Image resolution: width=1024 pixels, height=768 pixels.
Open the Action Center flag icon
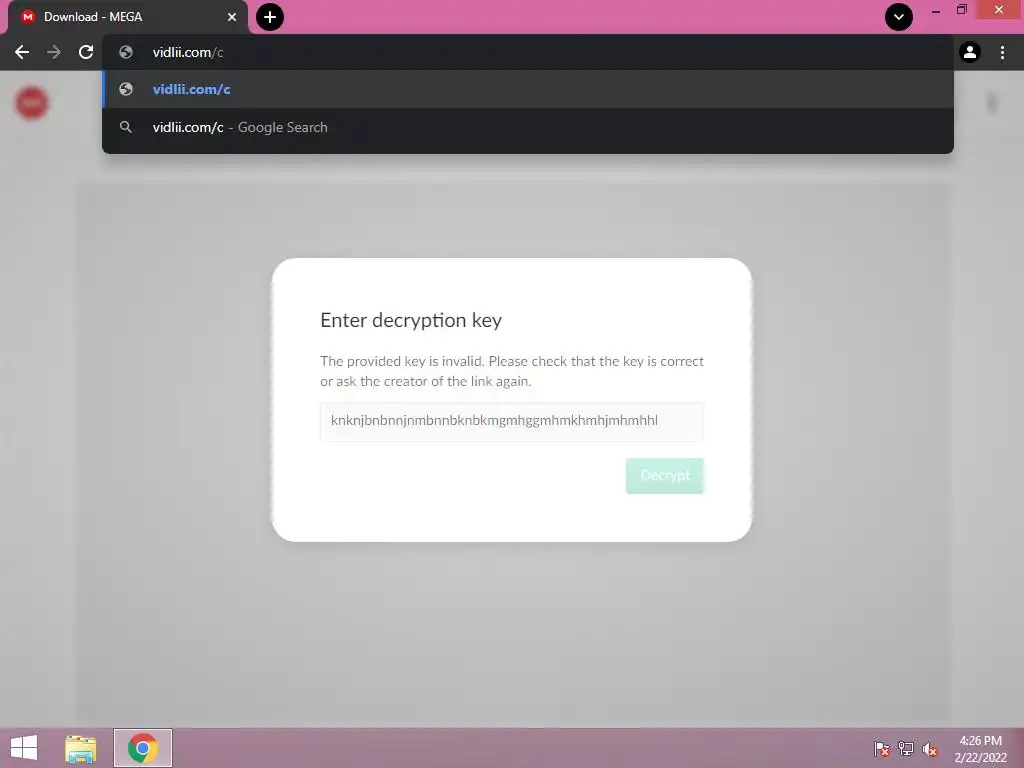pyautogui.click(x=882, y=748)
